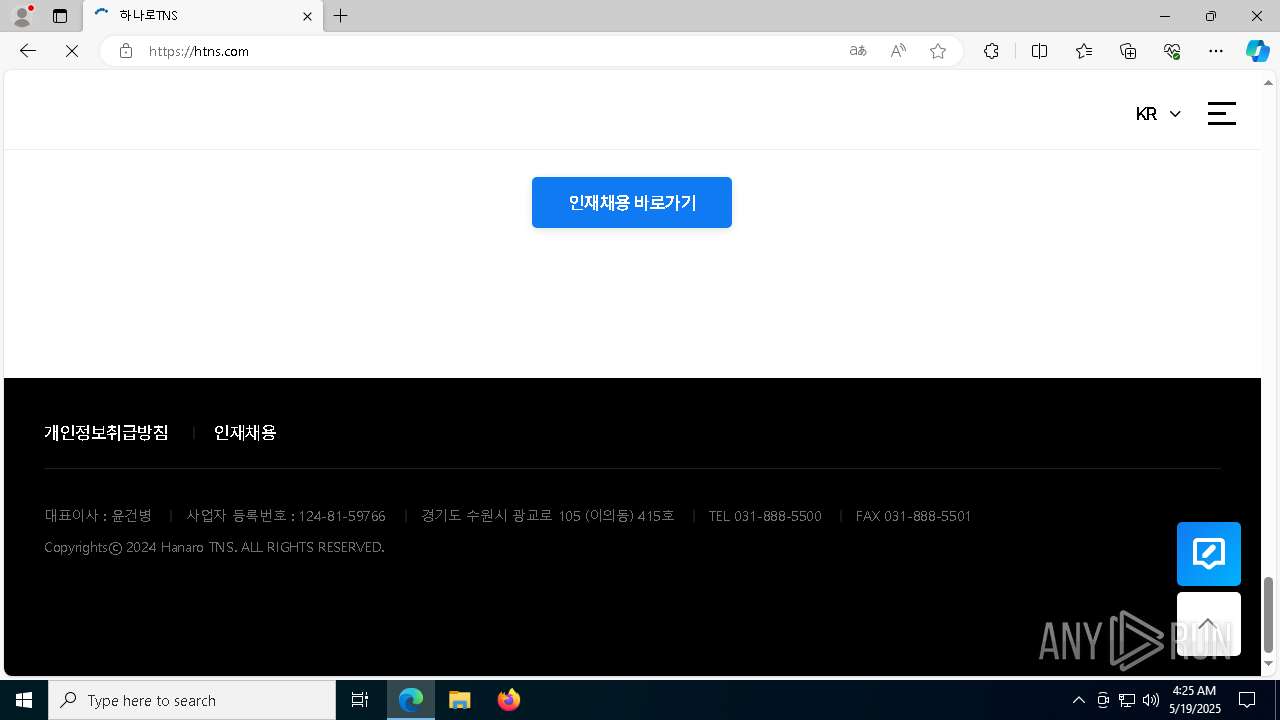Start Read aloud from address bar
1280x720 pixels.
[898, 51]
